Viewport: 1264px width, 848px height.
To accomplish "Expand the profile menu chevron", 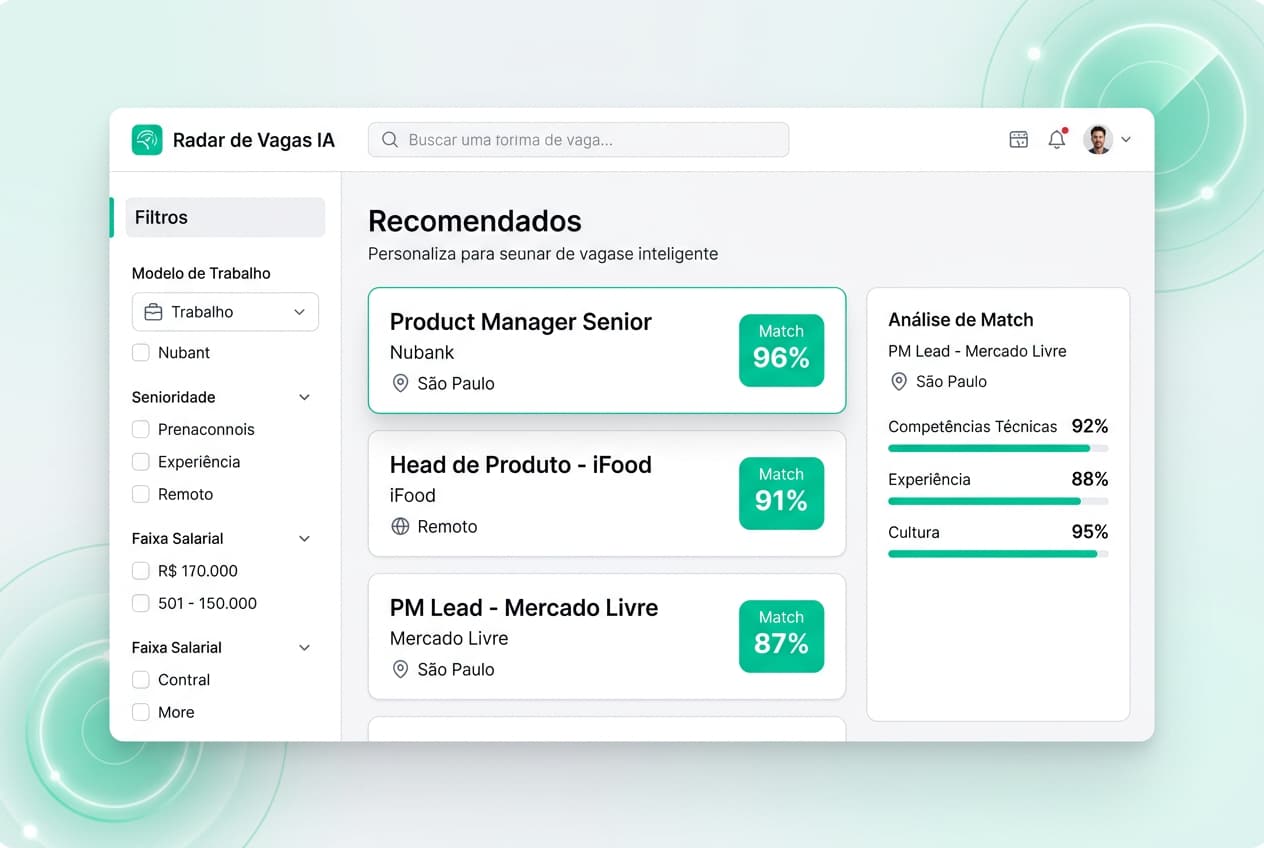I will (x=1126, y=140).
